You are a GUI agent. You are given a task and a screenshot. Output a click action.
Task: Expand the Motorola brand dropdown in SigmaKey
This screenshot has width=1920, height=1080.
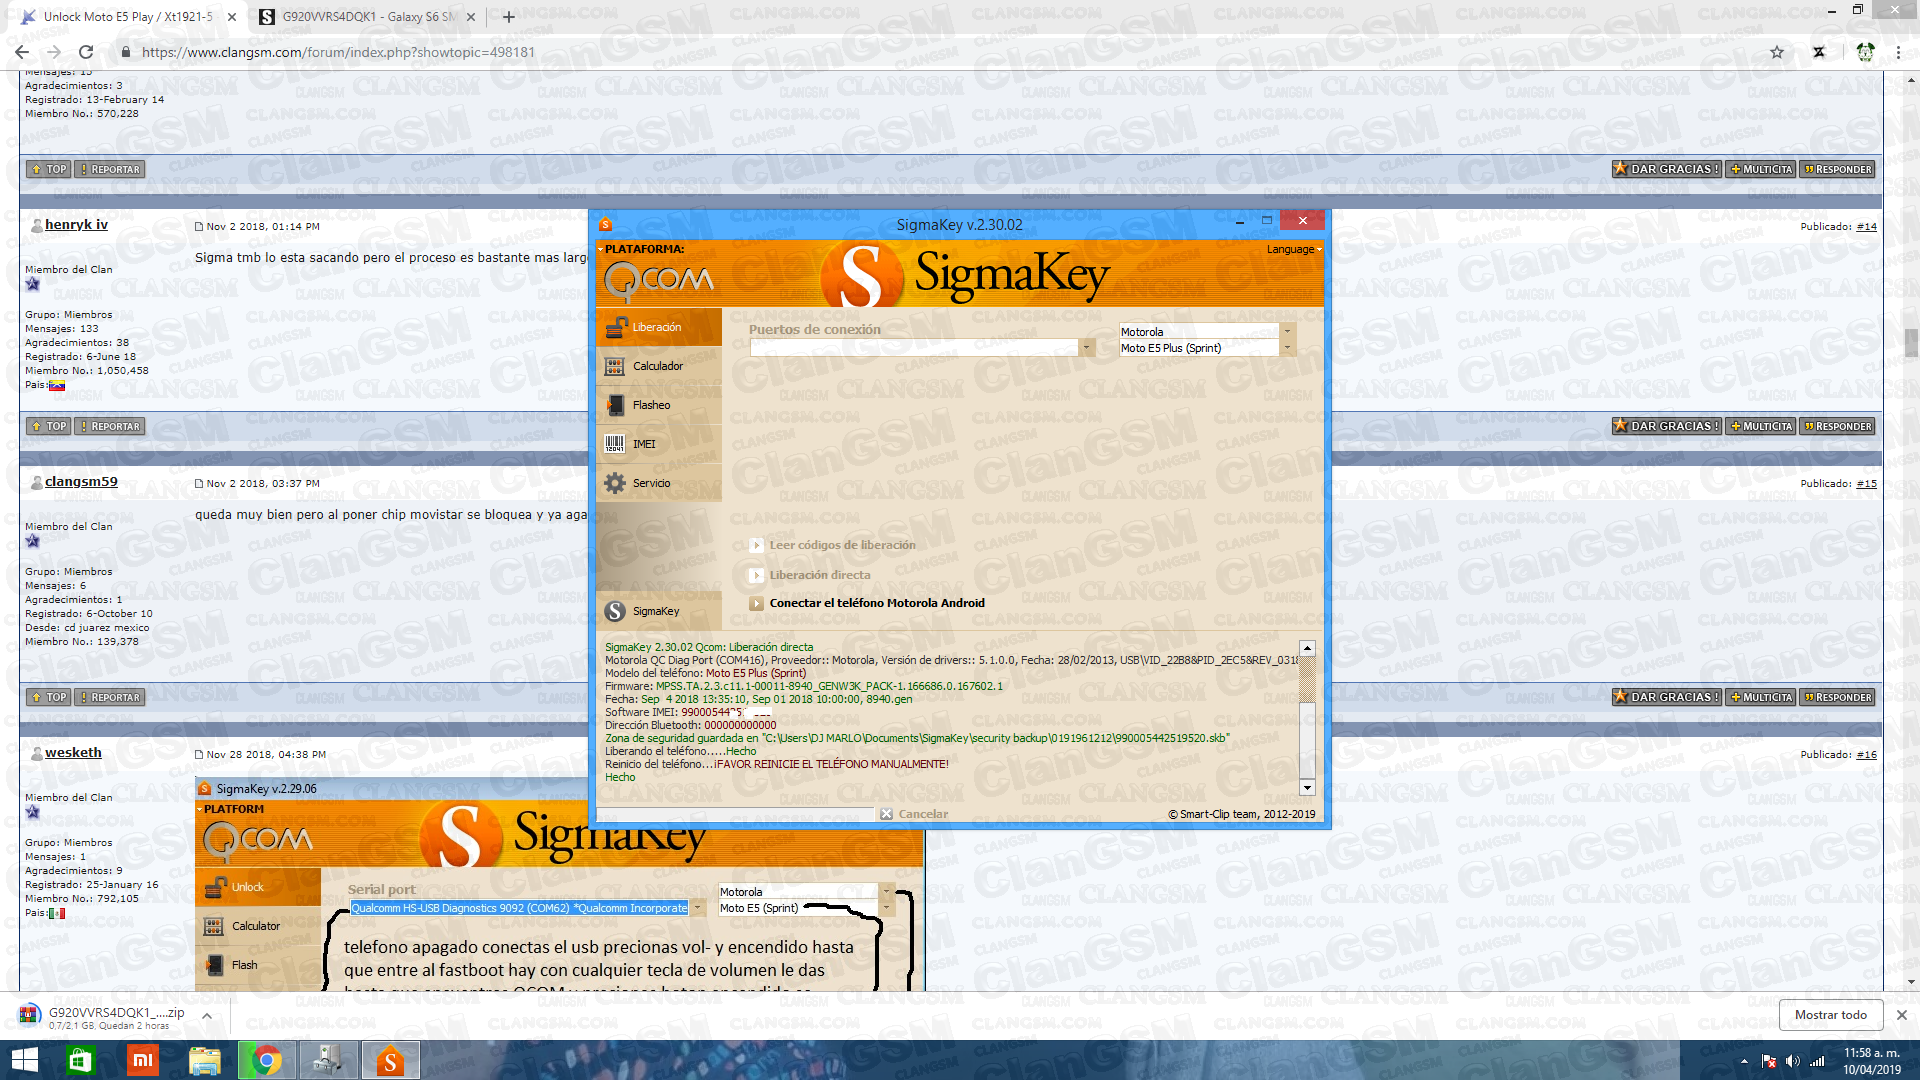pyautogui.click(x=1288, y=331)
